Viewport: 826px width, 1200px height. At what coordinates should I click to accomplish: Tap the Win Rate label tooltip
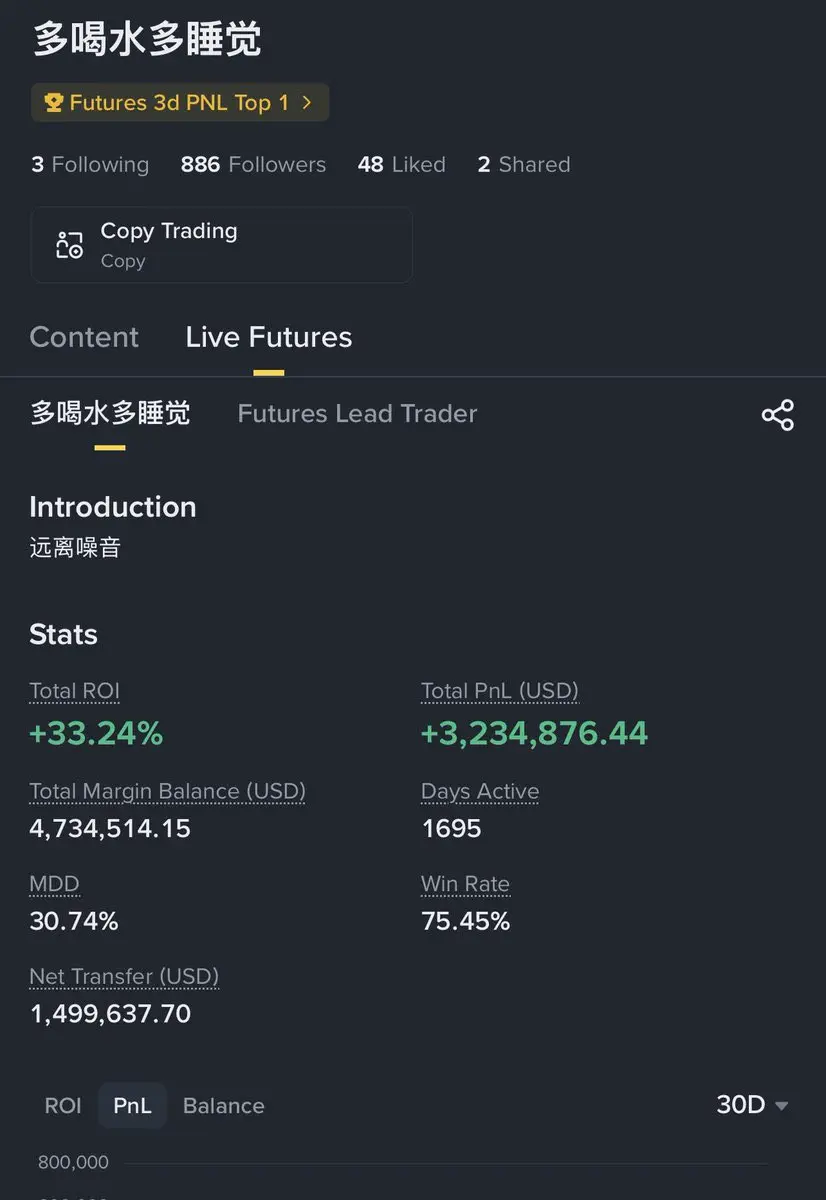click(x=465, y=884)
